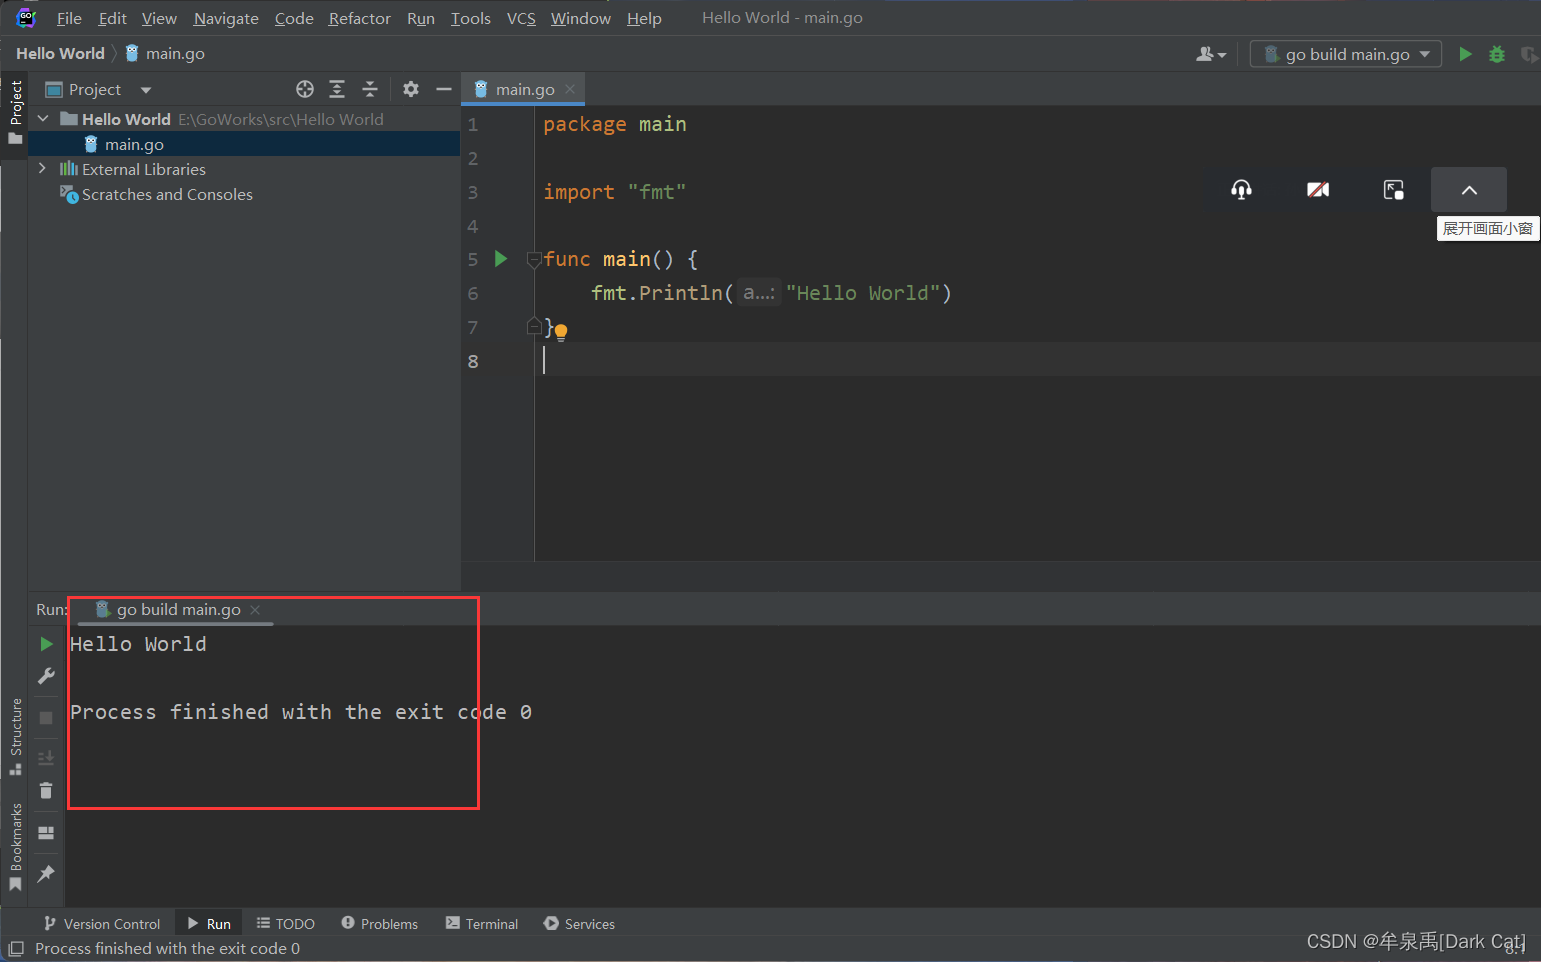This screenshot has width=1541, height=962.
Task: Open the Terminal tool window
Action: coord(482,924)
